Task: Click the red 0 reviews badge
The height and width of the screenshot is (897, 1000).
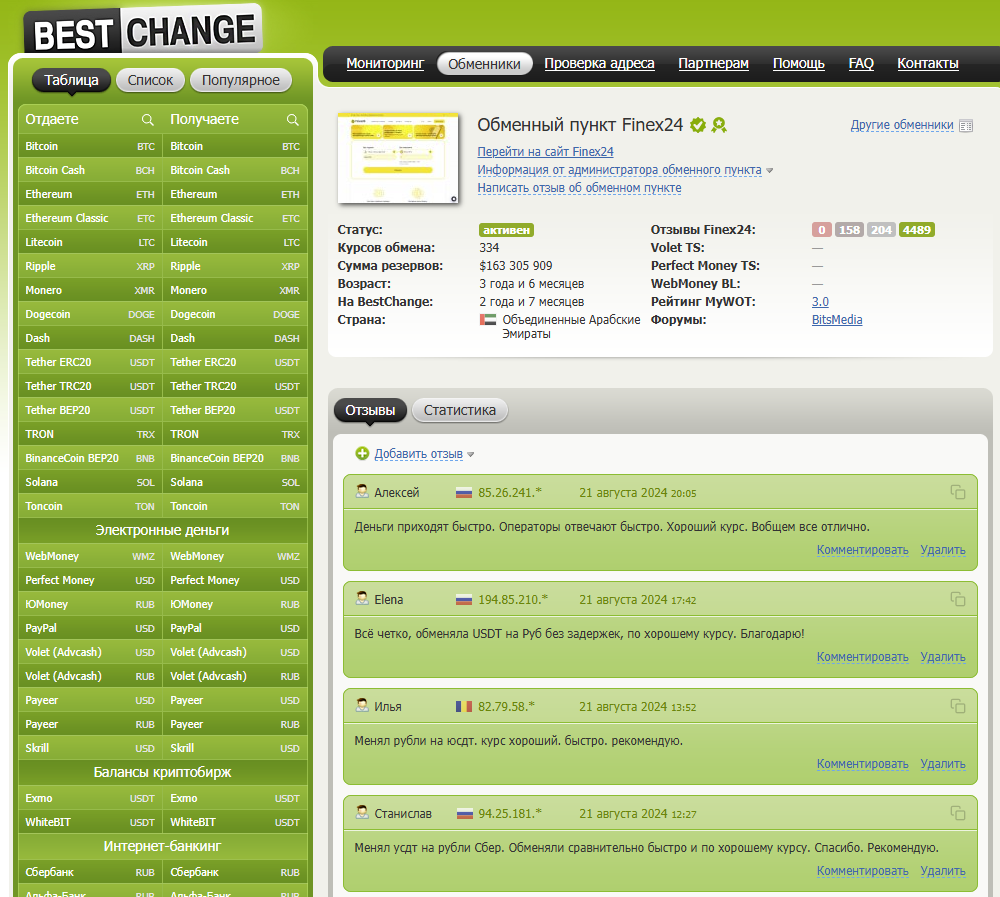Action: point(821,230)
